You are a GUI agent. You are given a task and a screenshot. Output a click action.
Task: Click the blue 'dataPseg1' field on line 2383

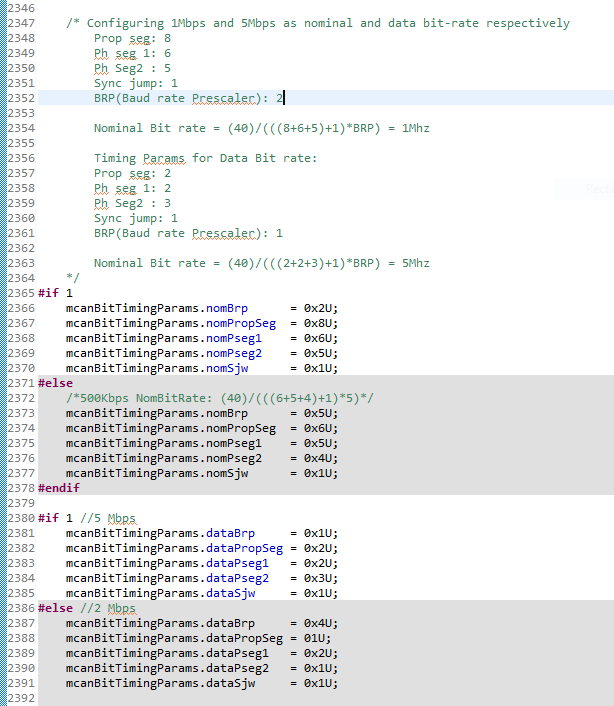tap(237, 563)
